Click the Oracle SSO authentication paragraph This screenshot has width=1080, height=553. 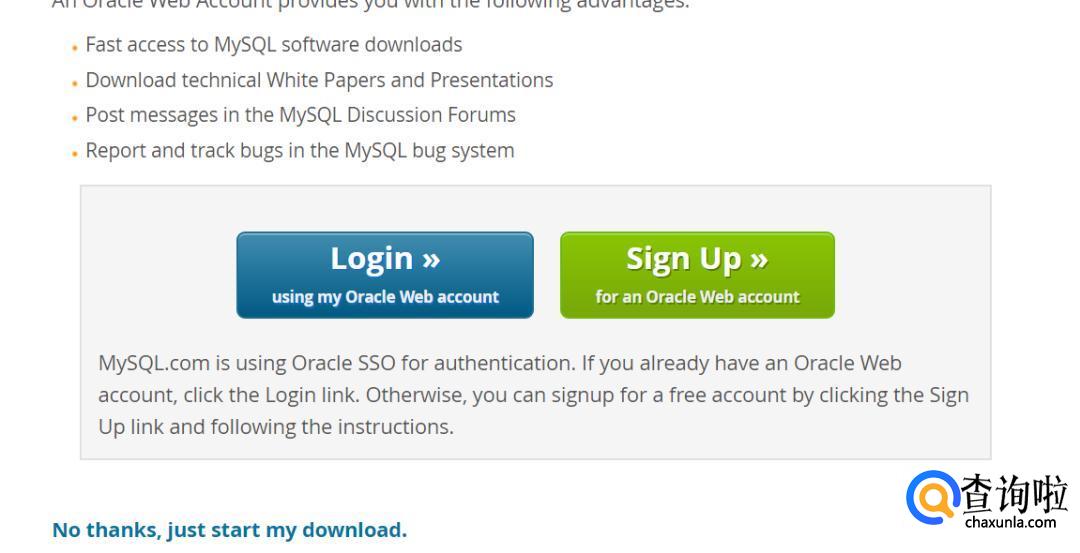point(533,394)
